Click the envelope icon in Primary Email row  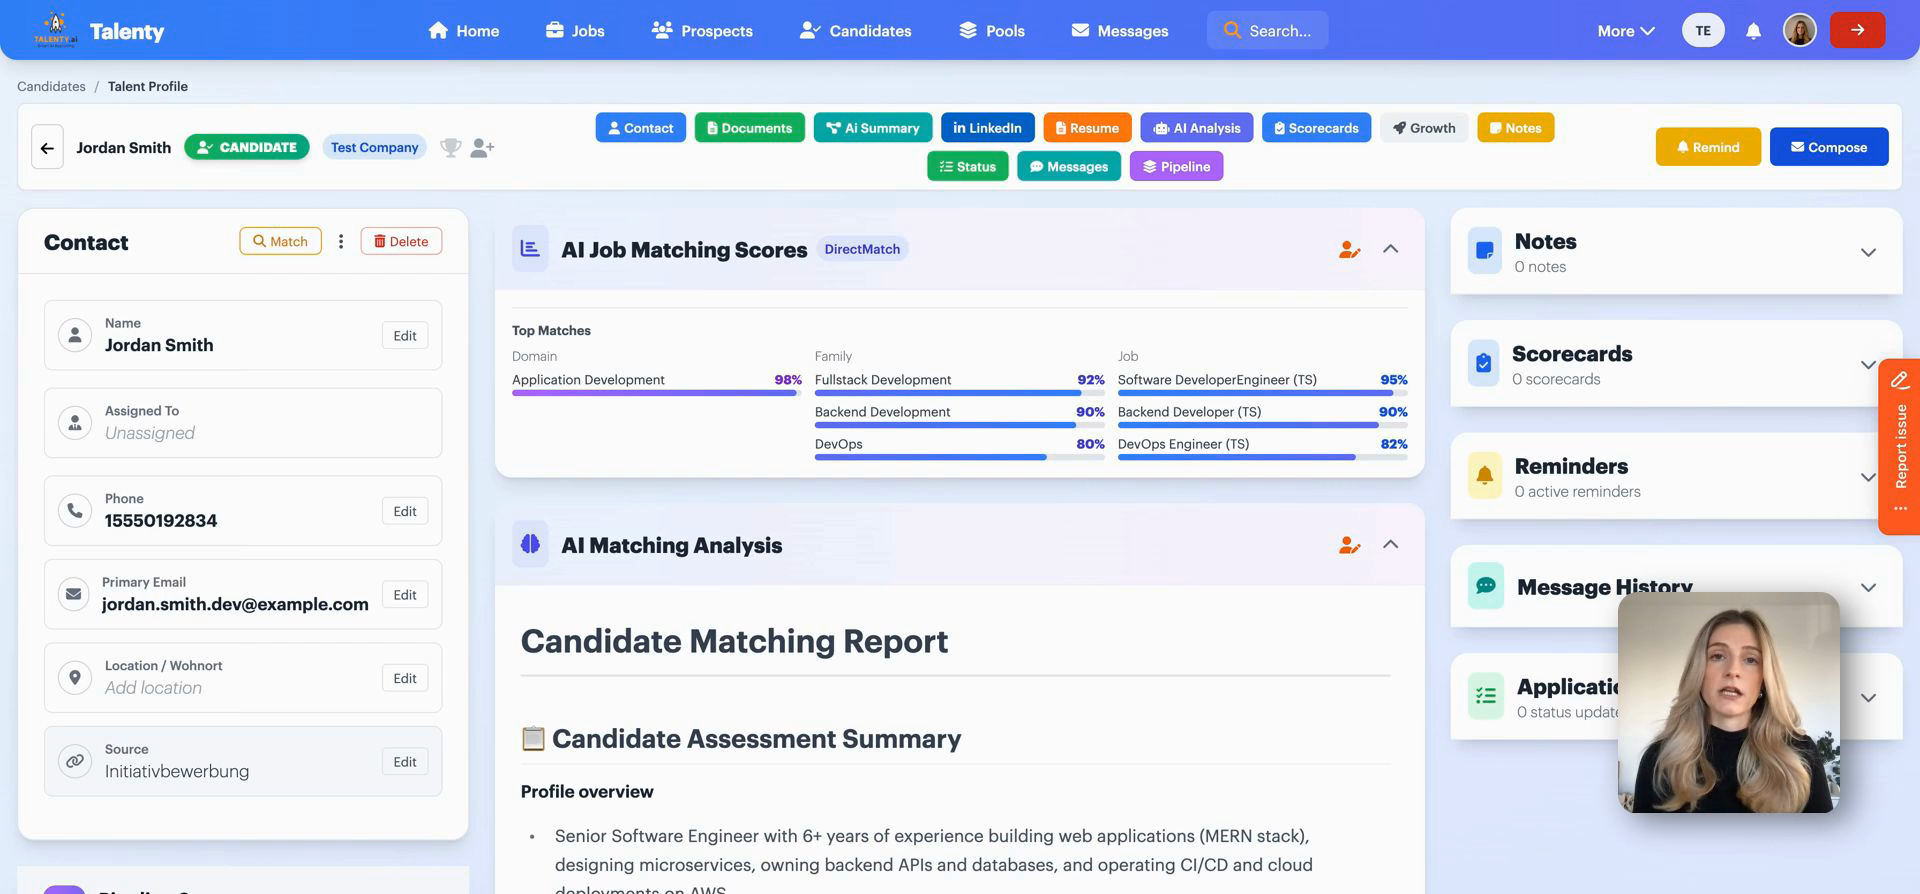pyautogui.click(x=73, y=594)
